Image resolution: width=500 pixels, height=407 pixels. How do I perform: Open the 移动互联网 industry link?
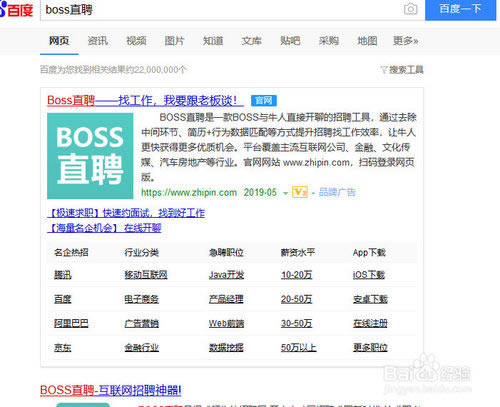tap(146, 275)
